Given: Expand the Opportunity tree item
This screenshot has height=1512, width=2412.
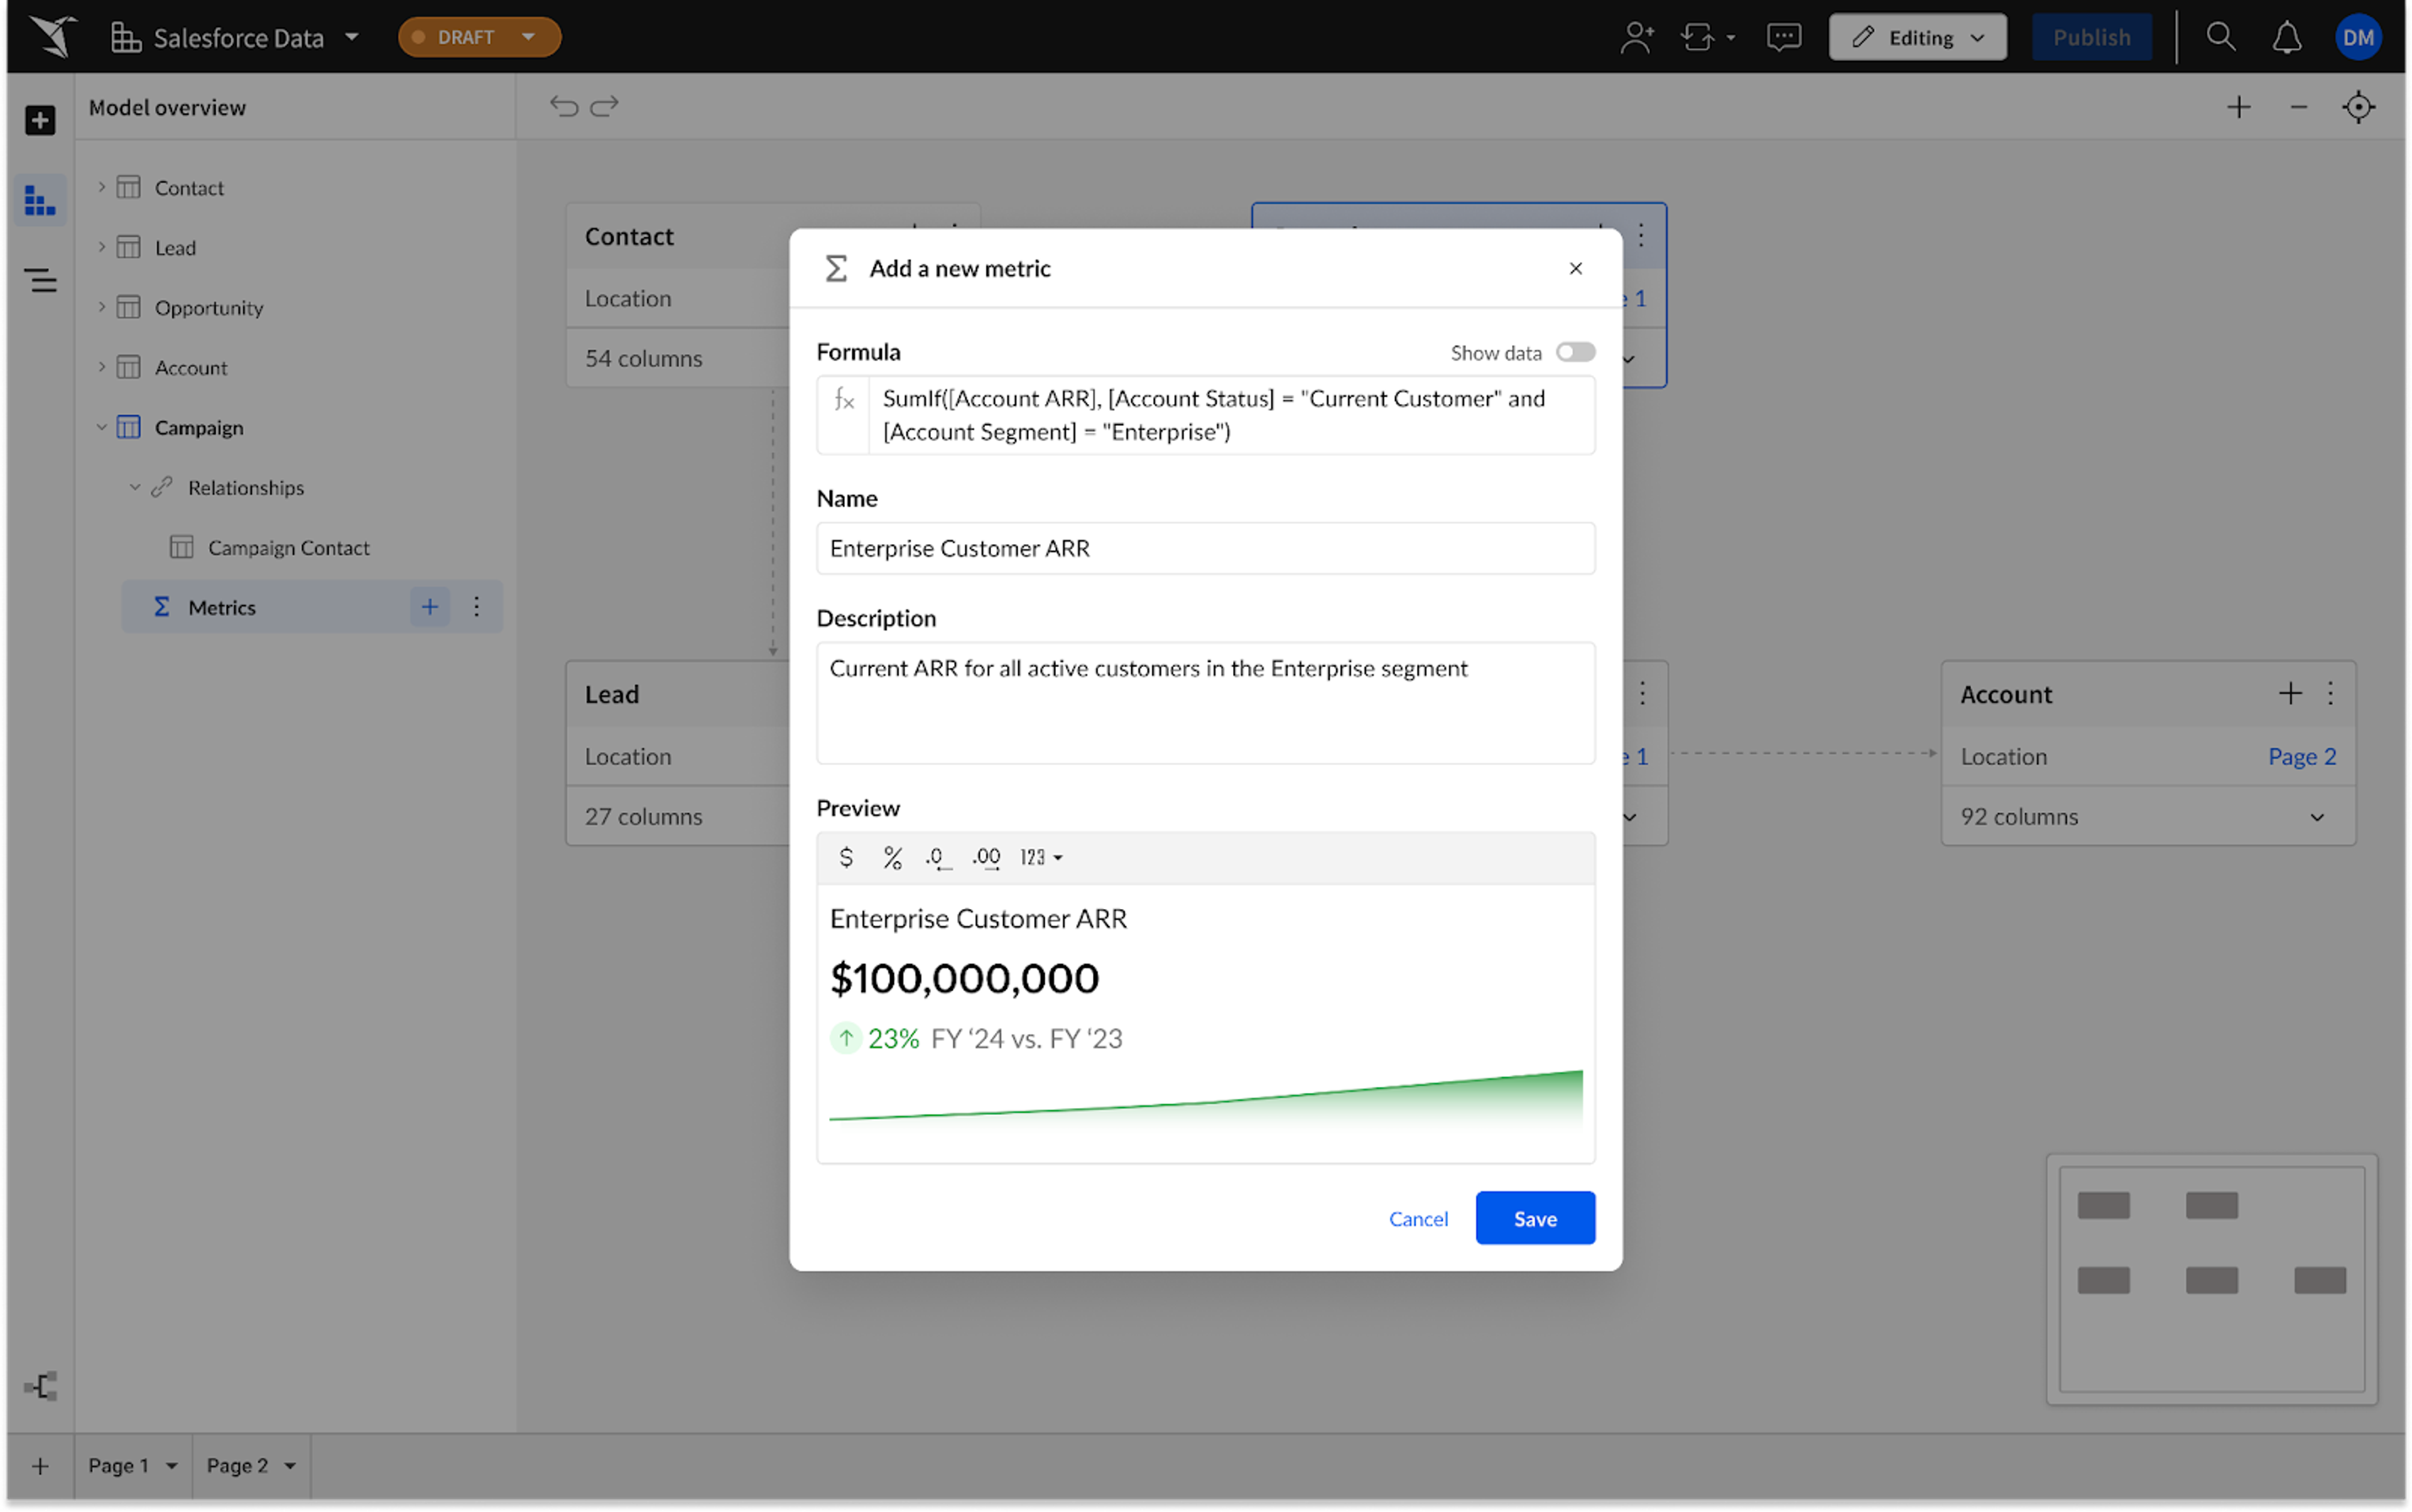Looking at the screenshot, I should coord(101,307).
